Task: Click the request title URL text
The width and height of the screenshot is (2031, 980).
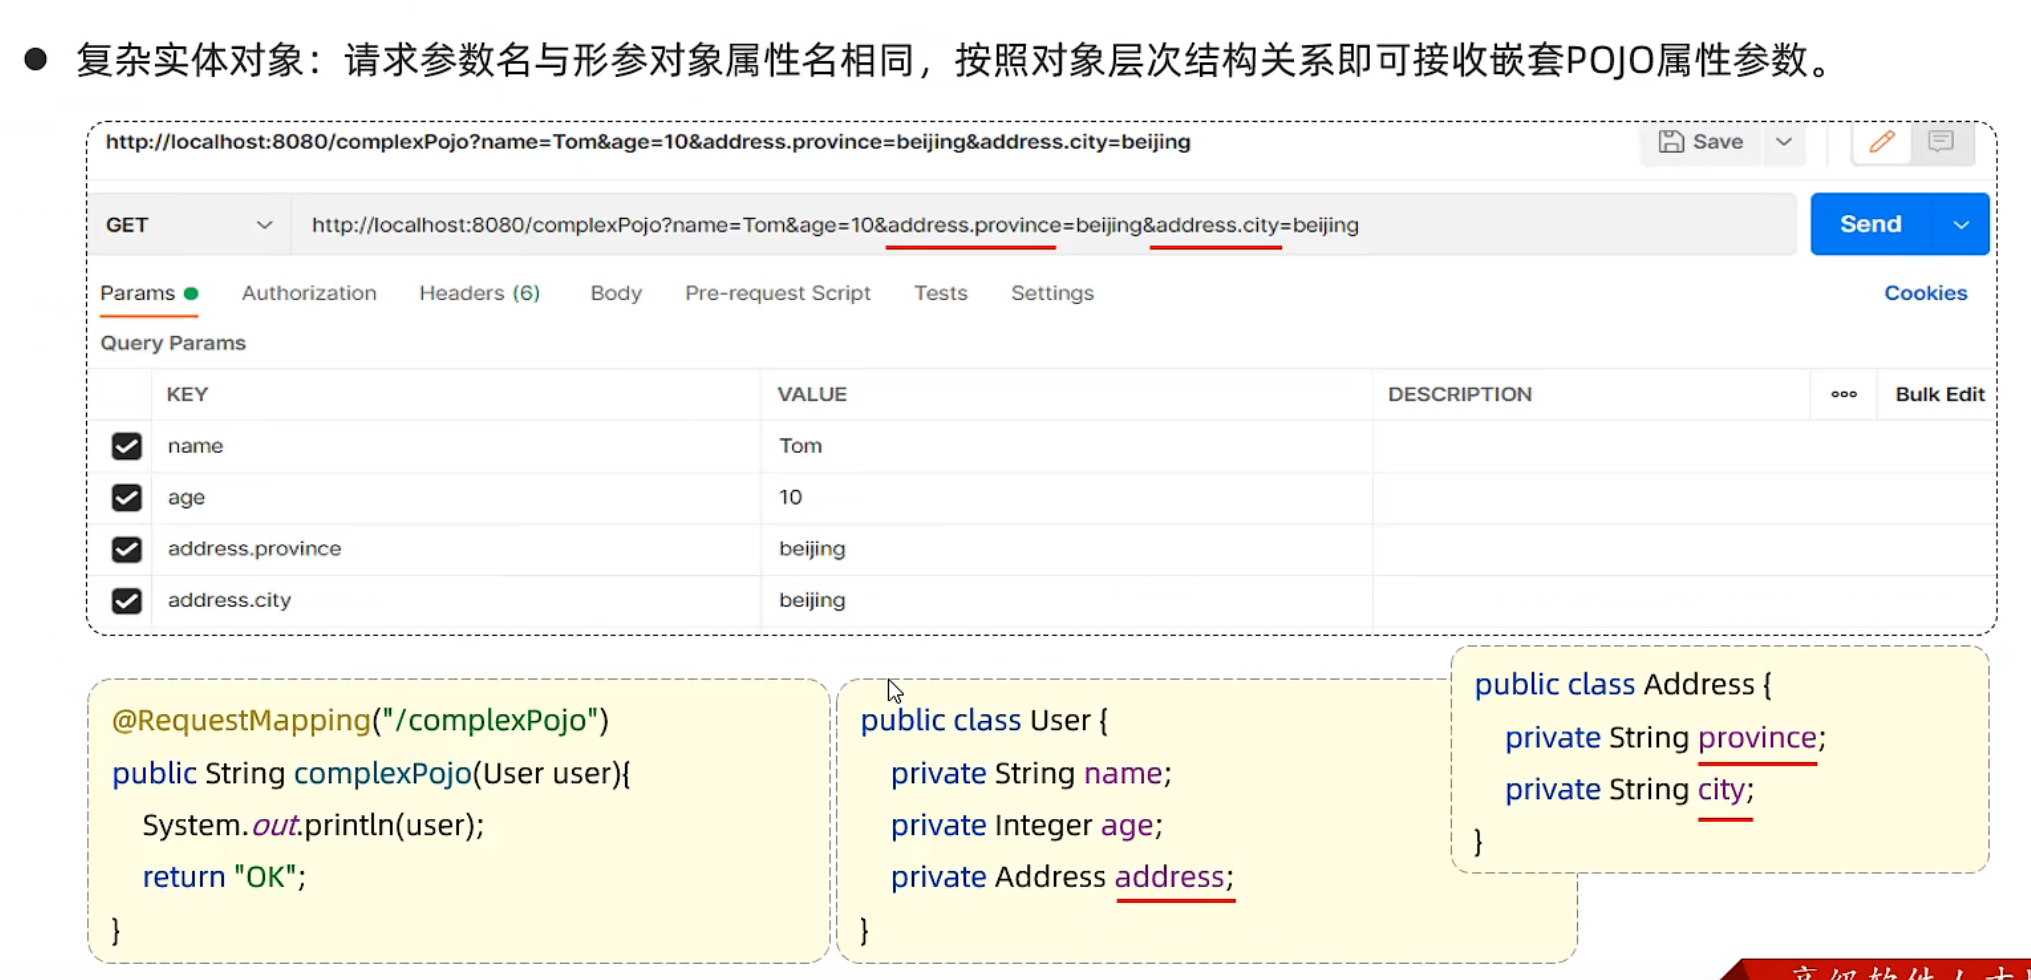Action: pyautogui.click(x=648, y=142)
